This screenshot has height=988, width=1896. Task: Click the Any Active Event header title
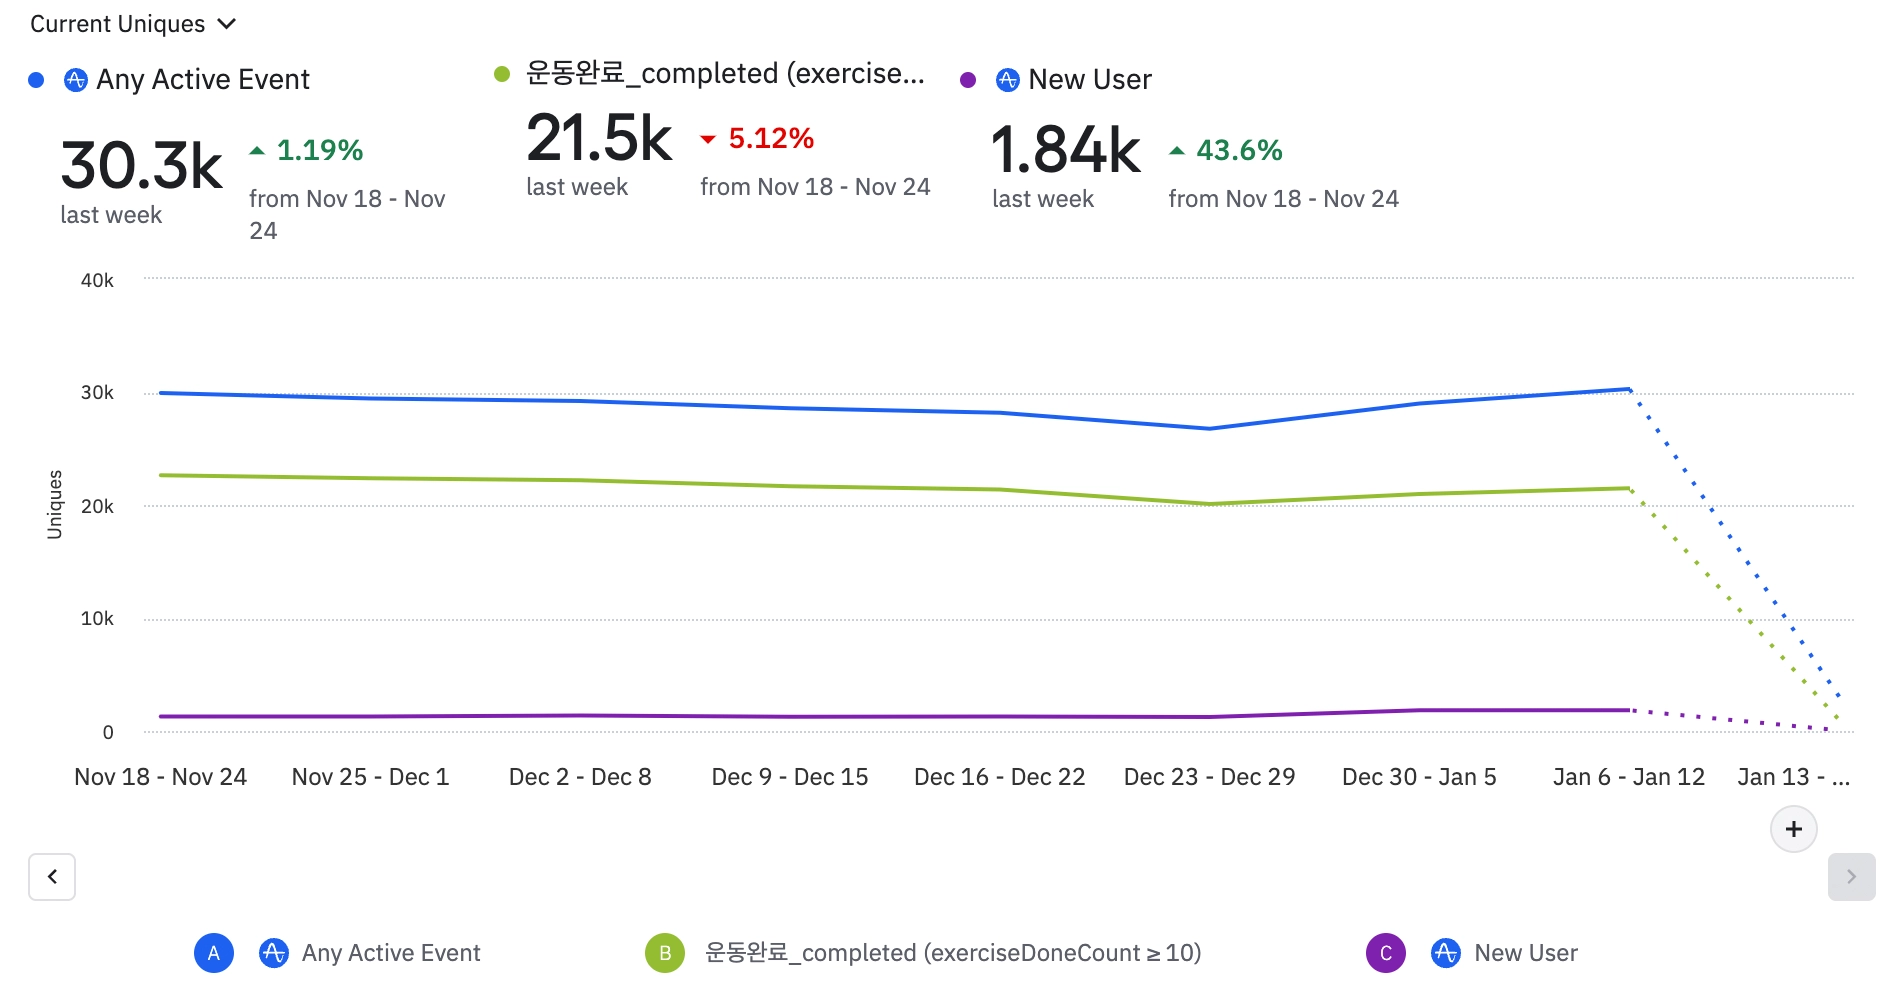203,80
